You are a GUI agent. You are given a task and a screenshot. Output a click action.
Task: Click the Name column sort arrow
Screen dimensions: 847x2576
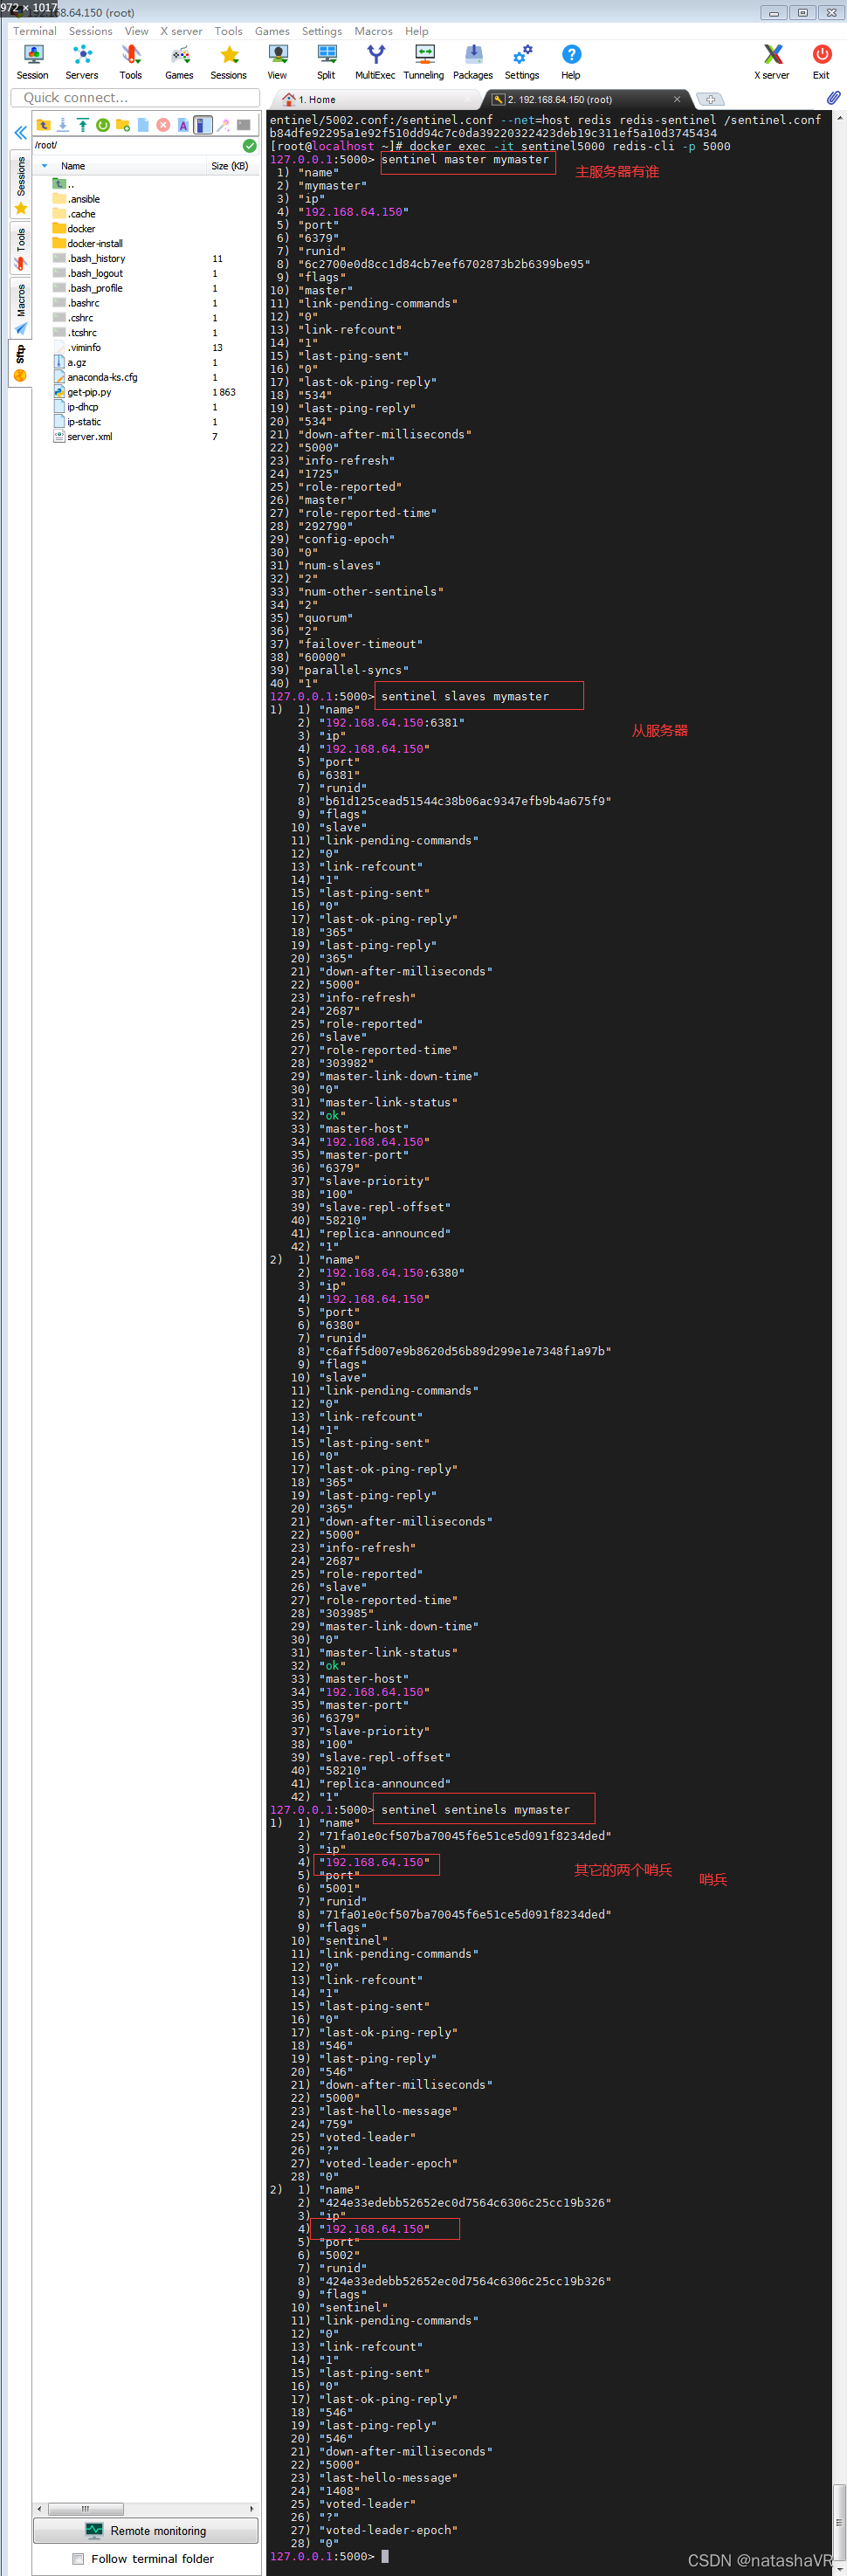44,166
